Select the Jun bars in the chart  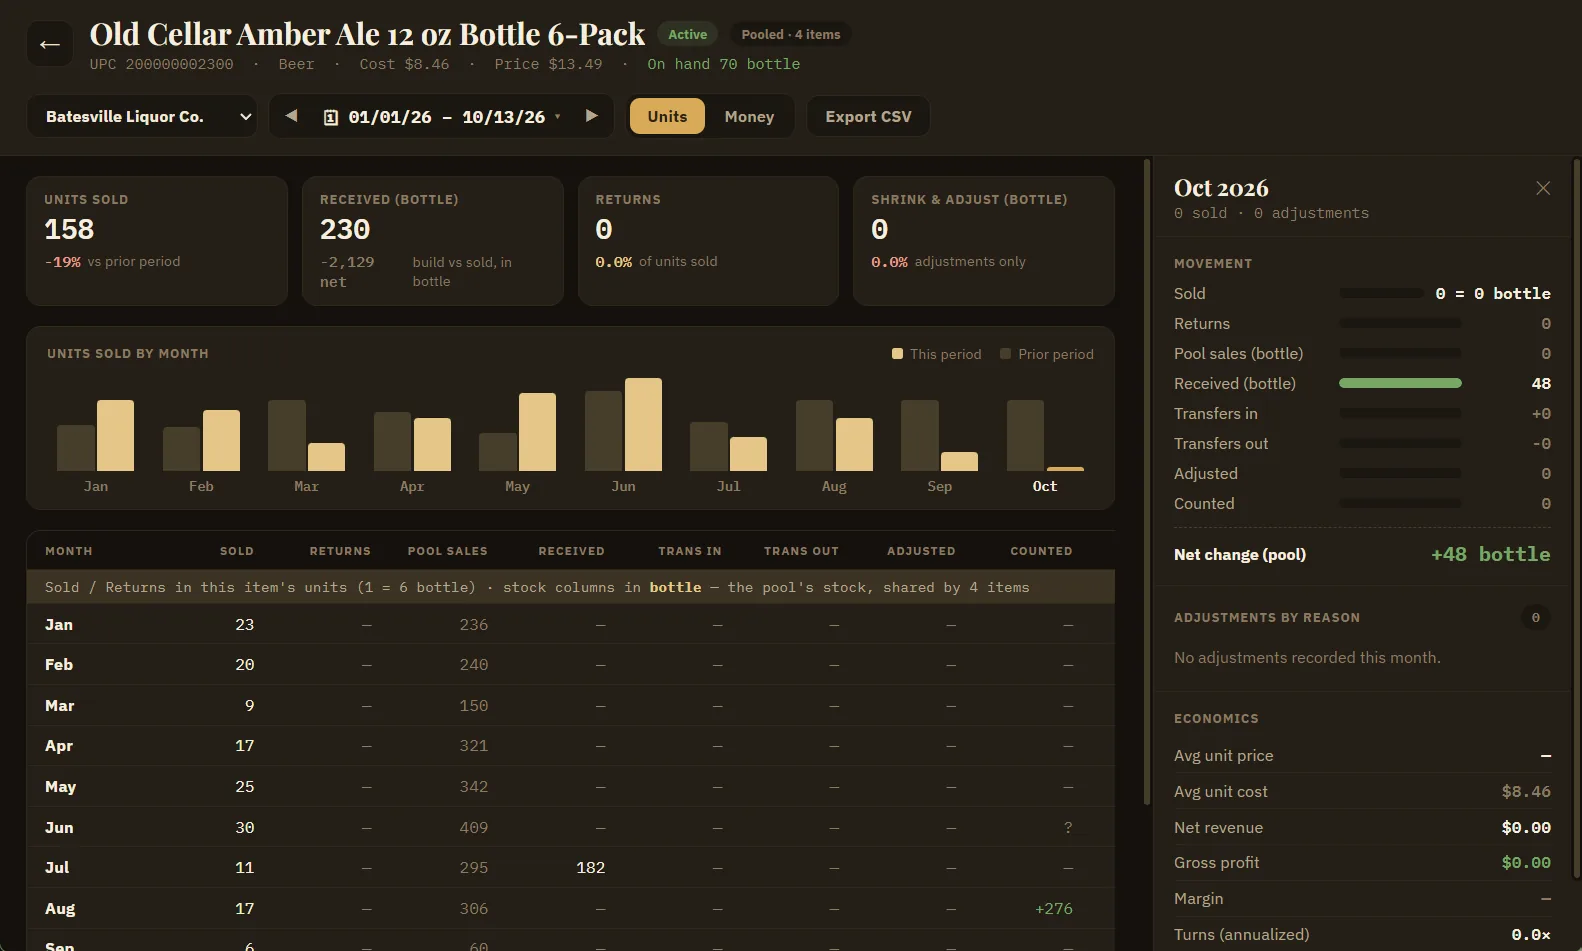tap(623, 425)
